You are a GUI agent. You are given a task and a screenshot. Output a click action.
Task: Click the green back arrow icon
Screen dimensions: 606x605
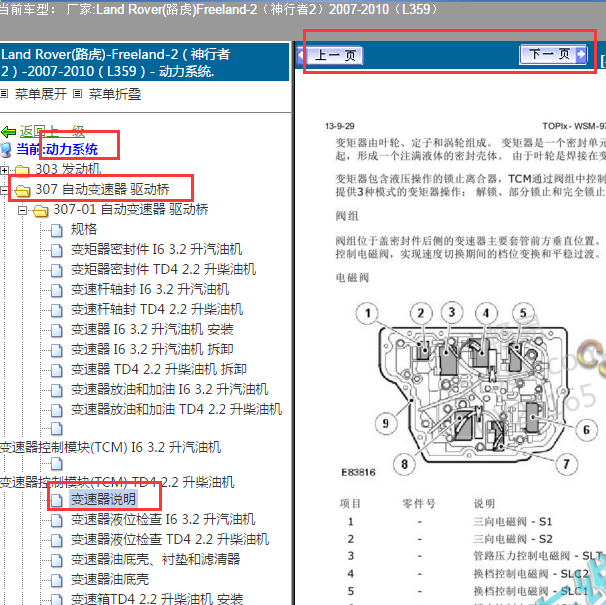(x=8, y=132)
